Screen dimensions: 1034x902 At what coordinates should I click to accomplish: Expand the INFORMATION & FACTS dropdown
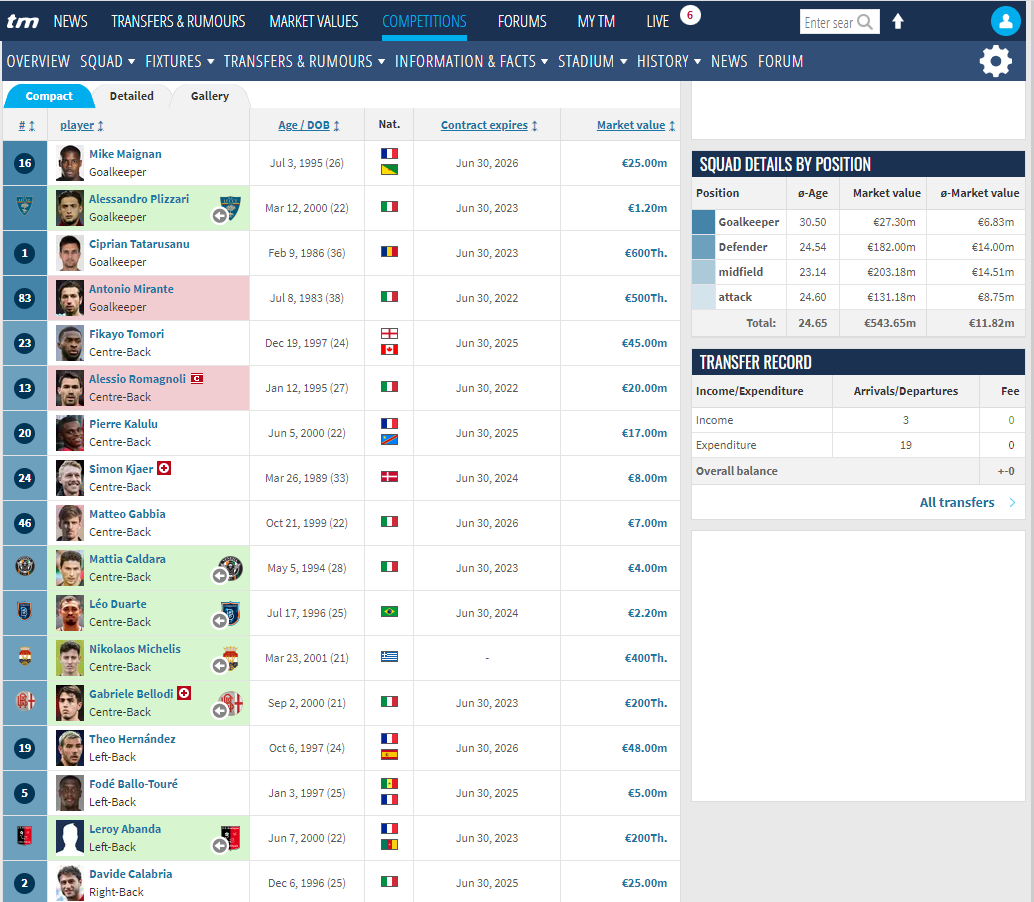coord(471,61)
